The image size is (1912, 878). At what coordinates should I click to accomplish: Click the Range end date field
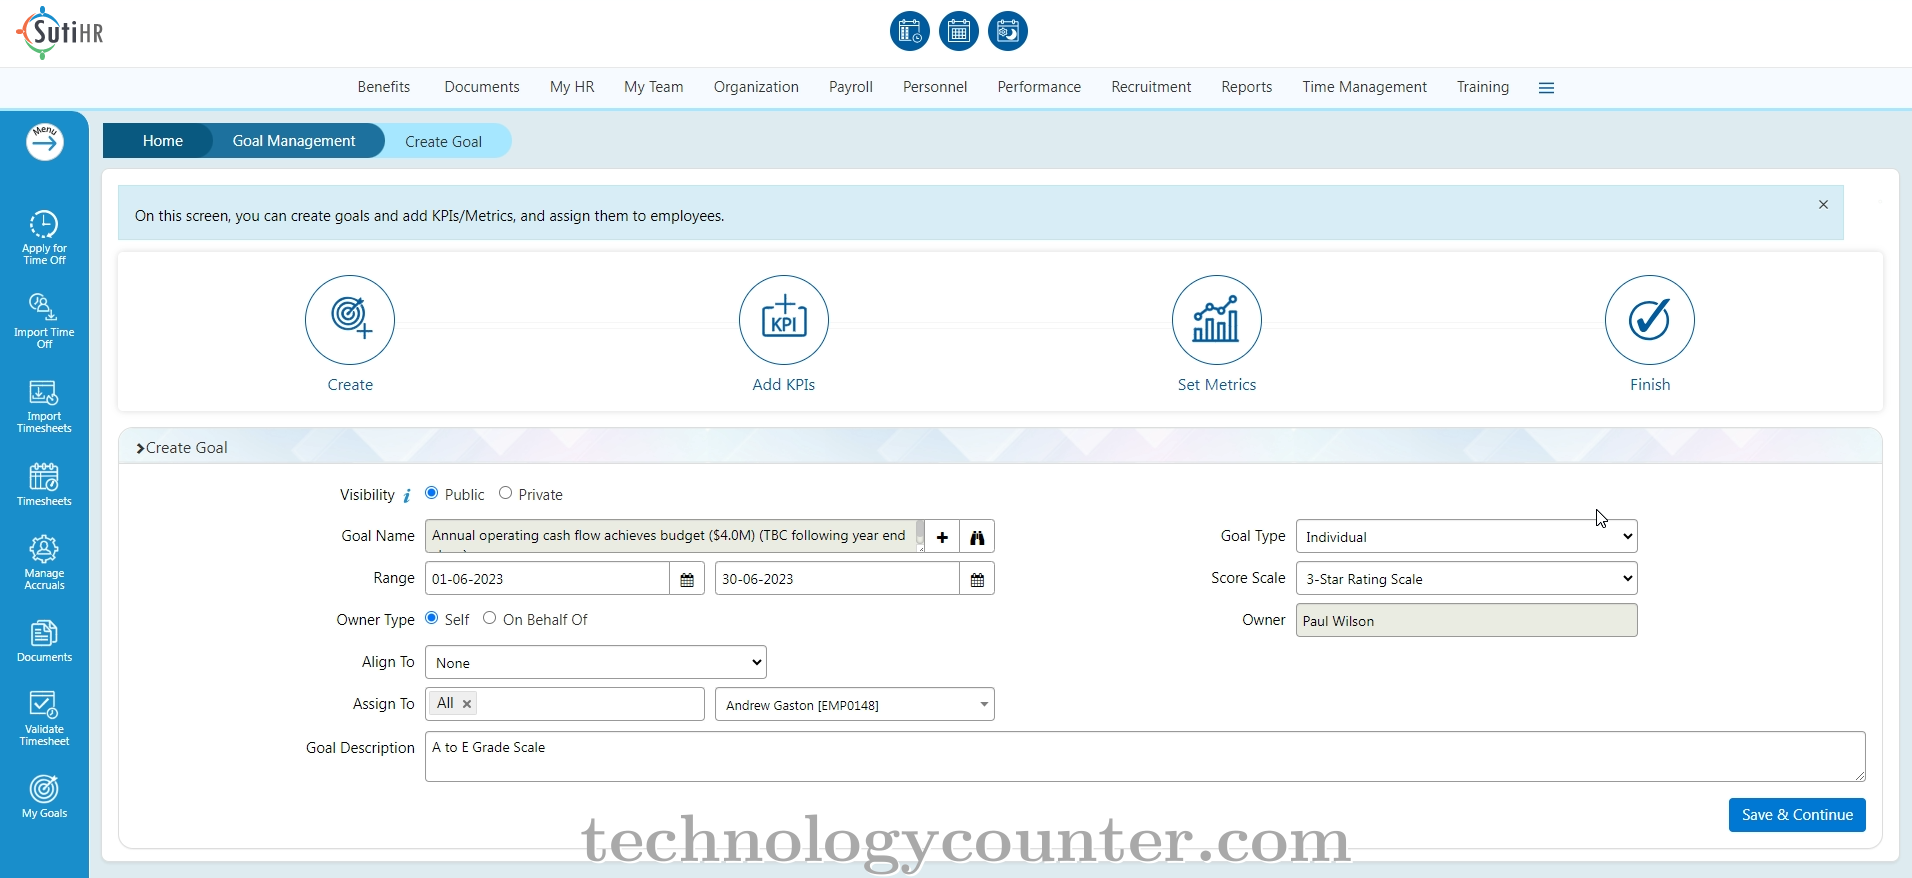click(837, 579)
